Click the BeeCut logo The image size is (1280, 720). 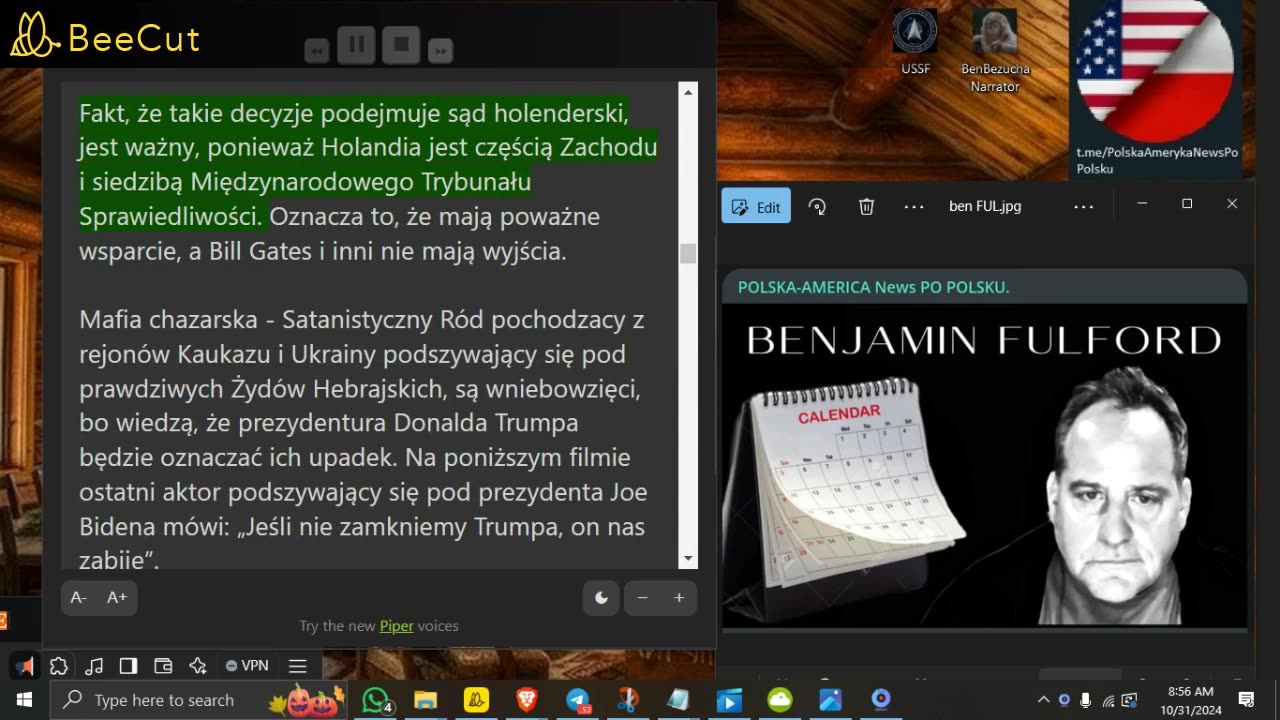(105, 35)
